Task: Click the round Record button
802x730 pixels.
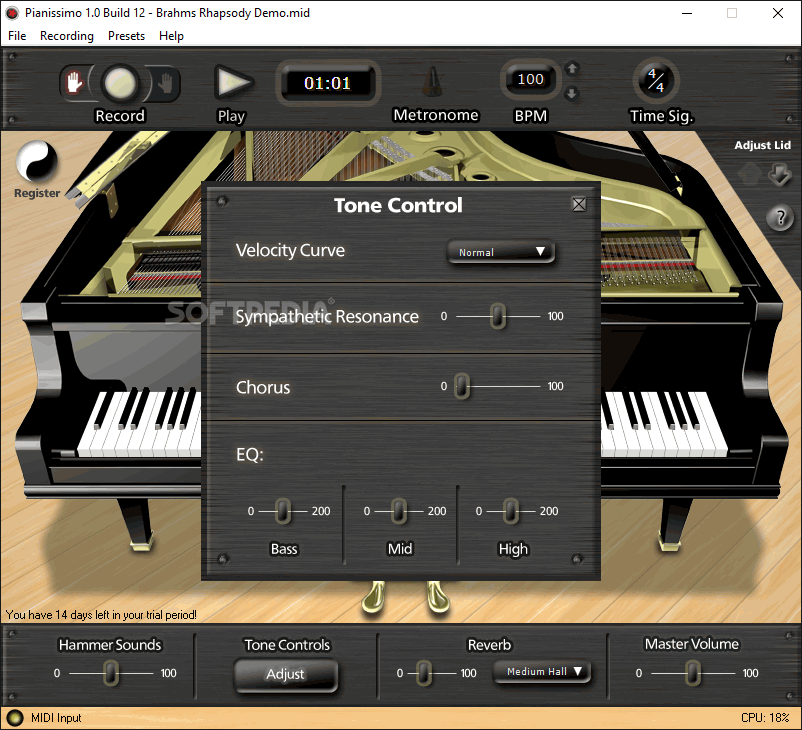Action: pyautogui.click(x=120, y=83)
